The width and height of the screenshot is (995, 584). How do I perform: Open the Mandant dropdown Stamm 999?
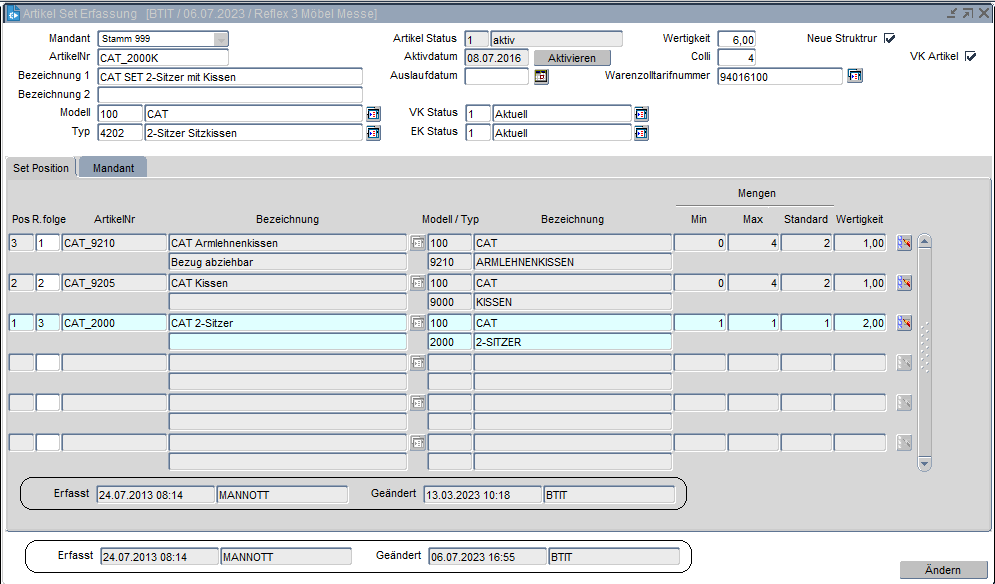coord(220,39)
